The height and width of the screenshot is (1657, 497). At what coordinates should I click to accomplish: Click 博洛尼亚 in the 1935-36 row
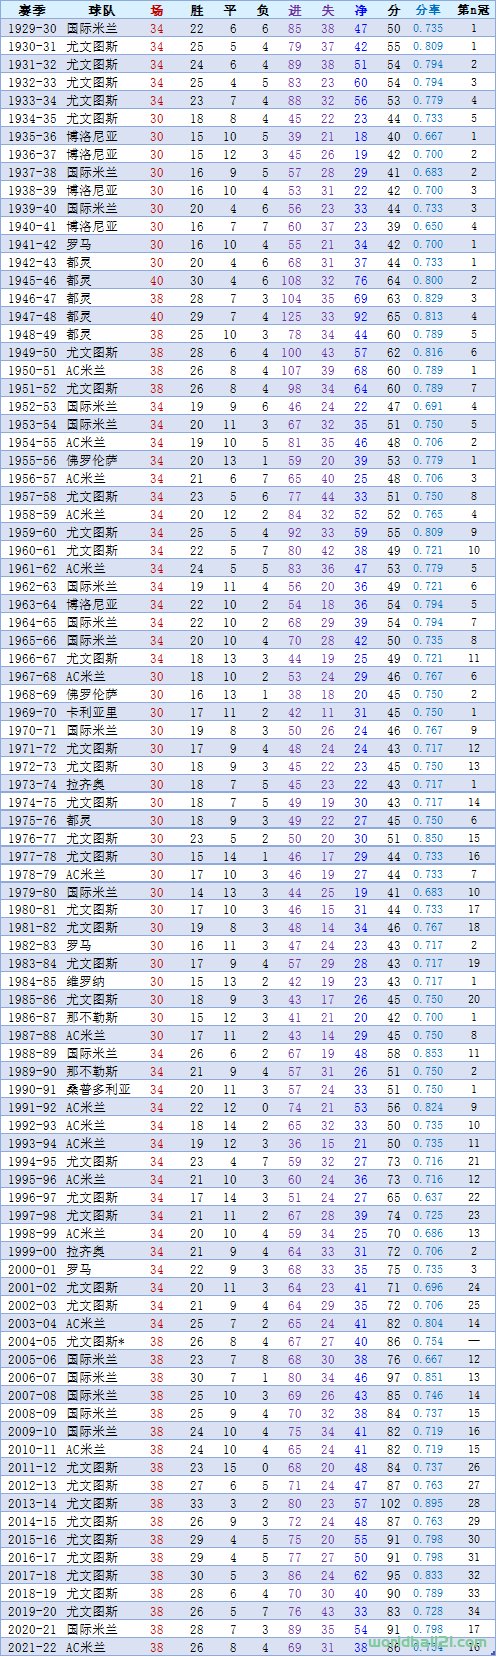92,136
